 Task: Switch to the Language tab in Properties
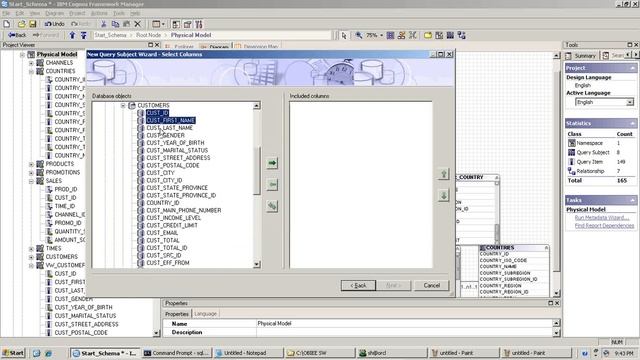(x=205, y=314)
